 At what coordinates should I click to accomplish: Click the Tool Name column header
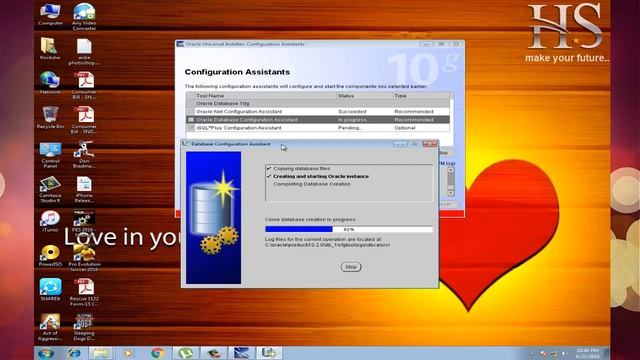[x=265, y=96]
